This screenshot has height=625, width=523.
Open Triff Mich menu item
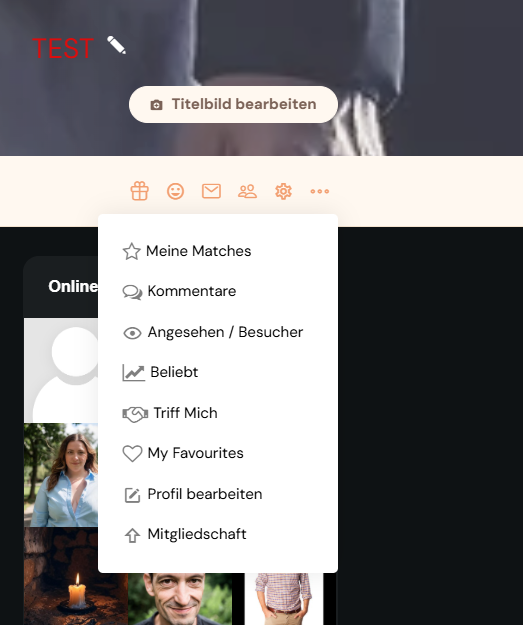click(x=218, y=413)
